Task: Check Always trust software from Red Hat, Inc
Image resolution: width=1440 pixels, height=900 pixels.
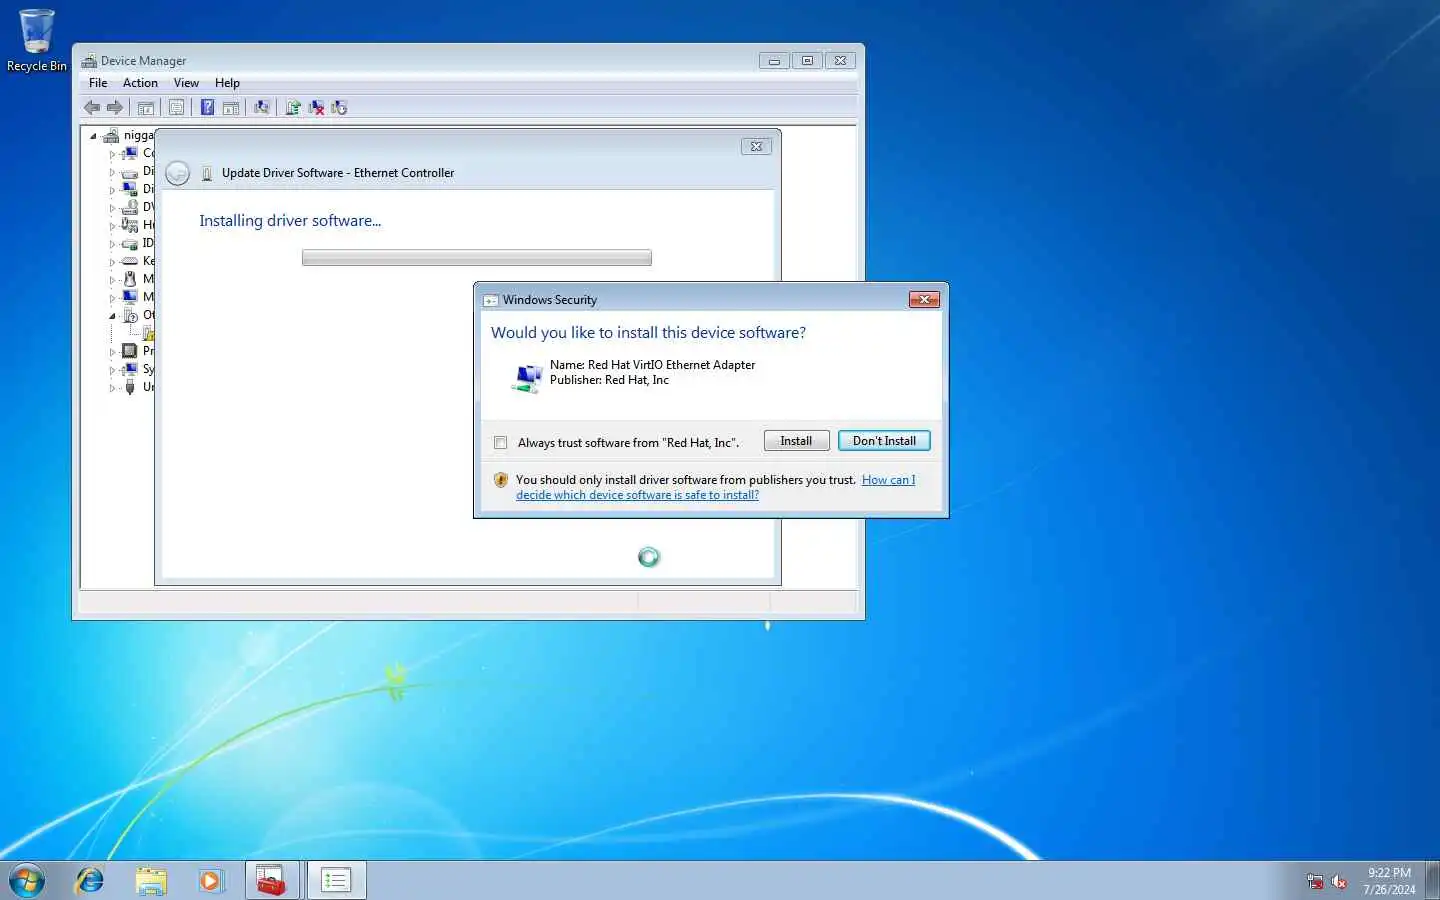Action: [x=501, y=443]
